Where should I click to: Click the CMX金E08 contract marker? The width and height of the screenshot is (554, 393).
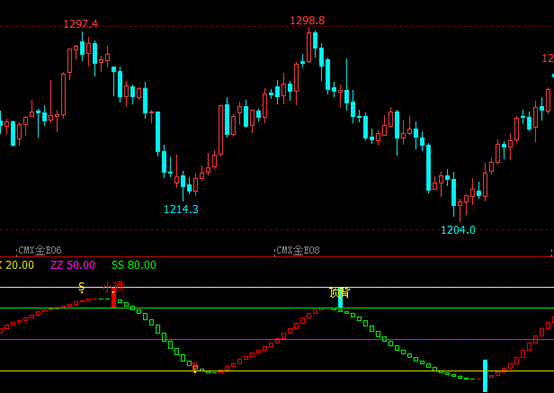pos(298,251)
